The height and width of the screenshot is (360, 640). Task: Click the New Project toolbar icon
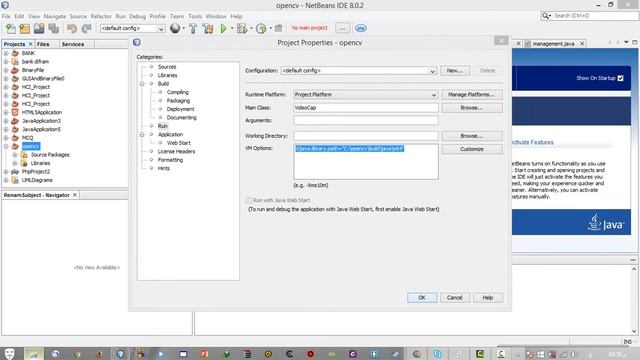click(24, 28)
